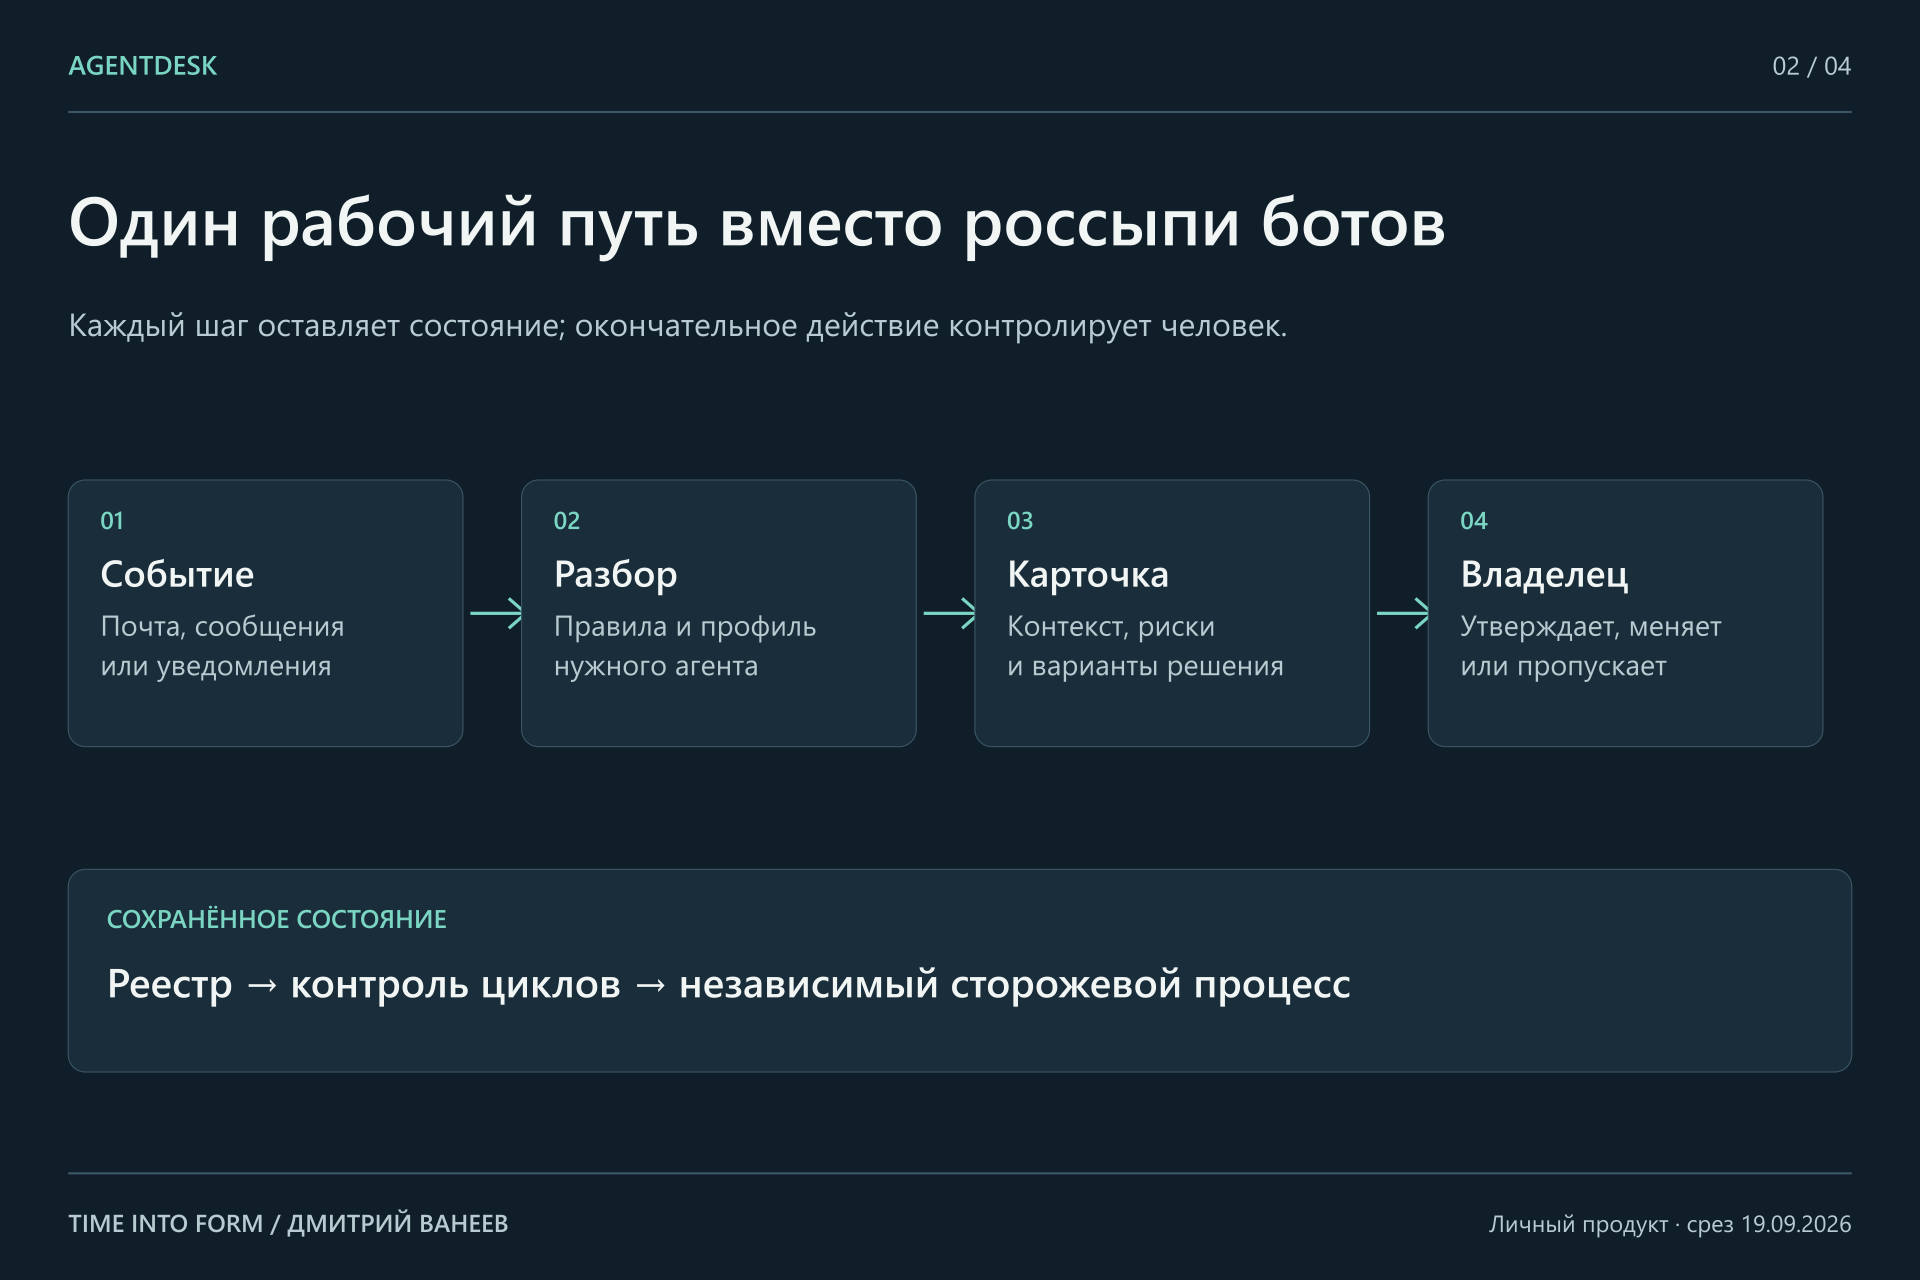Click the 'СОХРАНЁННОЕ СОСТОЯНИЕ' label
The image size is (1920, 1280).
coord(277,919)
